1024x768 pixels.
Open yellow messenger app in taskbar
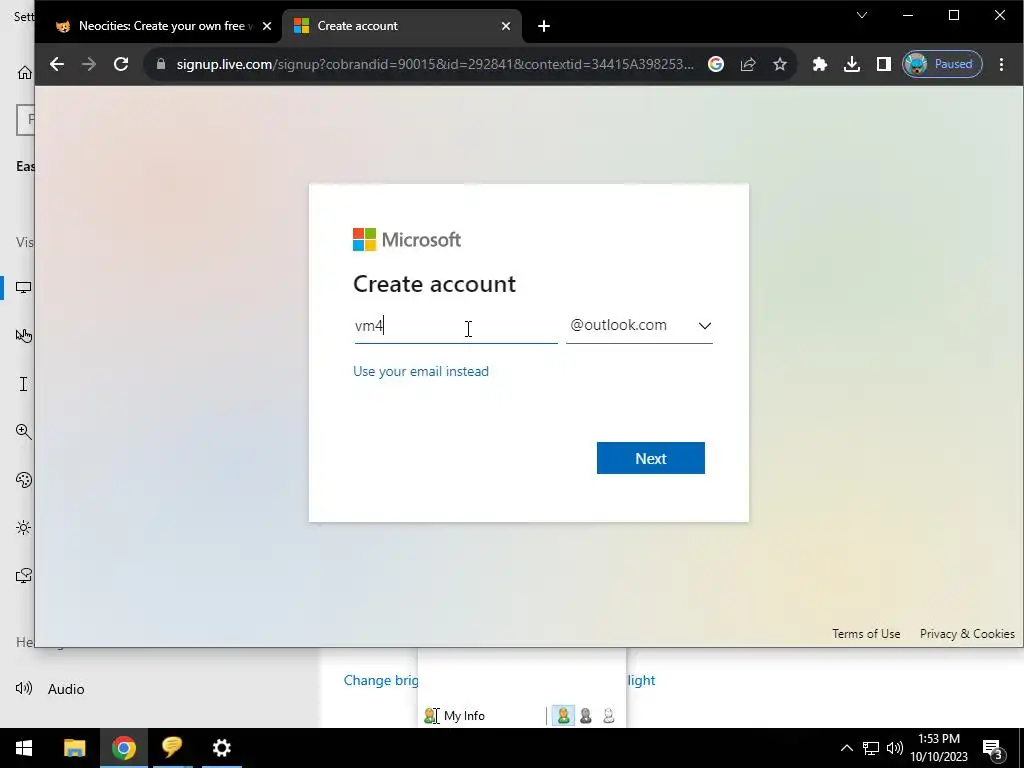(x=172, y=748)
